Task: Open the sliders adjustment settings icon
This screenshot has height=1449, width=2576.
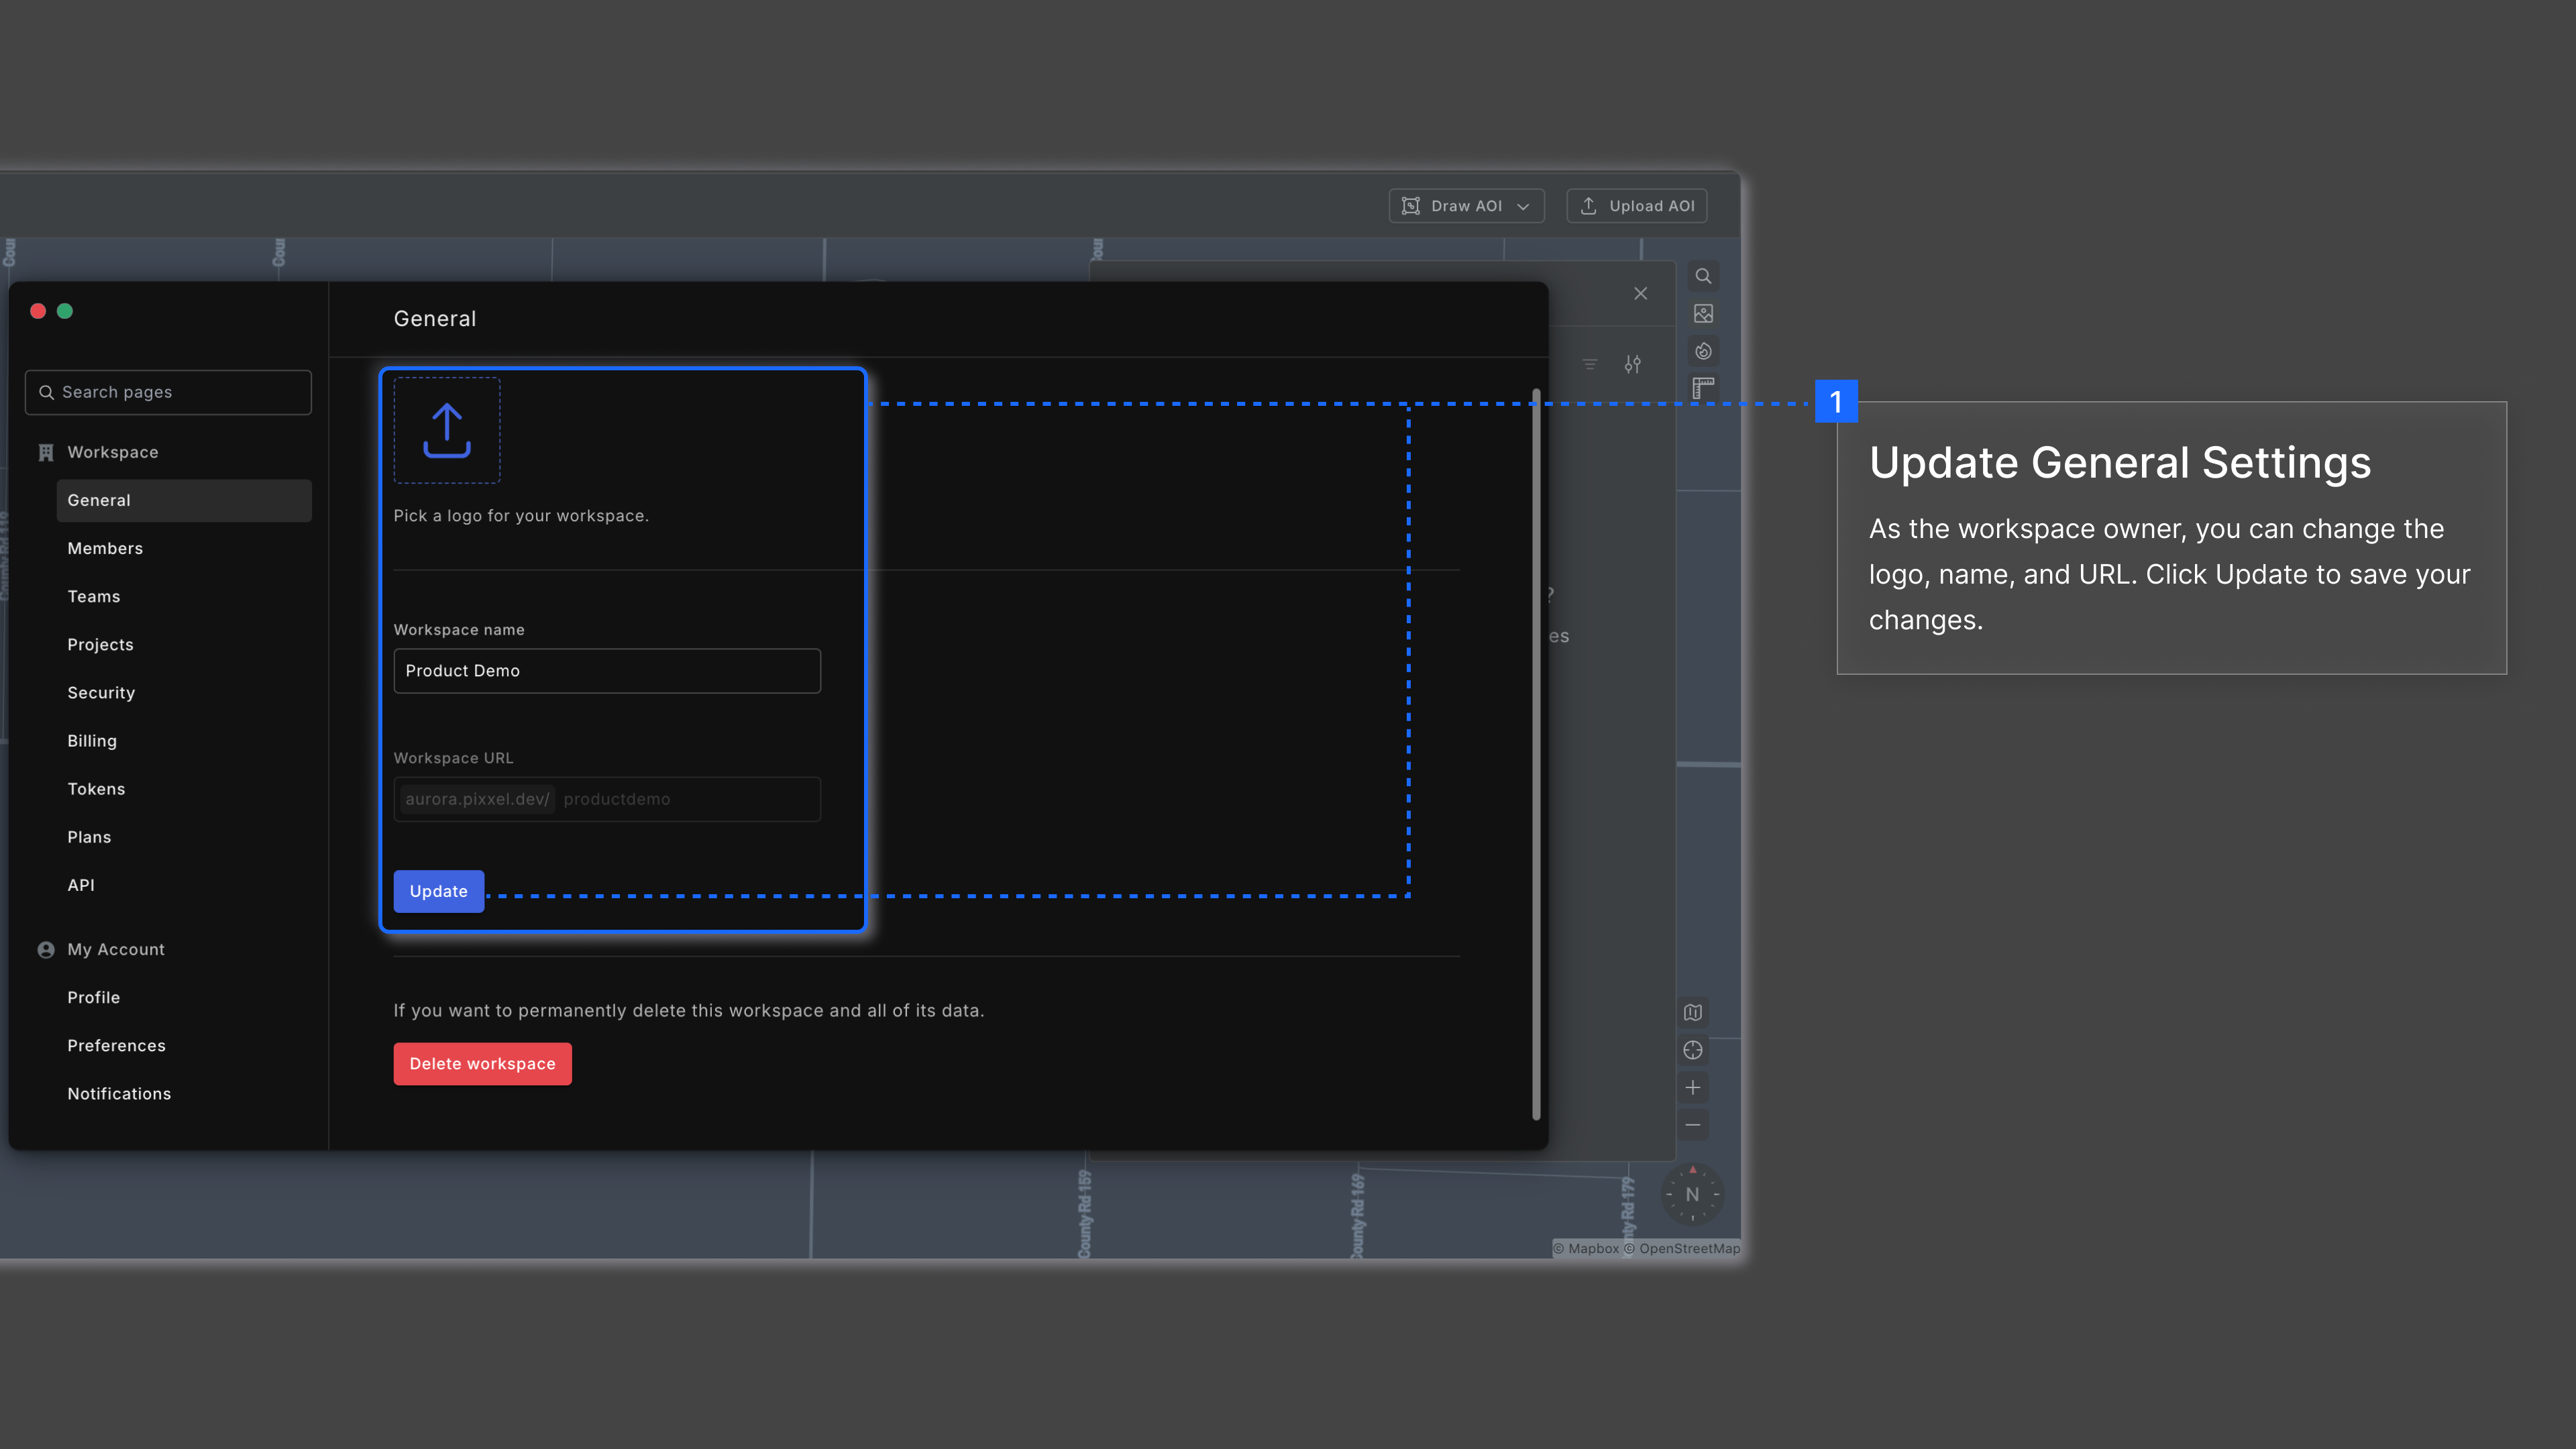Action: (x=1632, y=364)
